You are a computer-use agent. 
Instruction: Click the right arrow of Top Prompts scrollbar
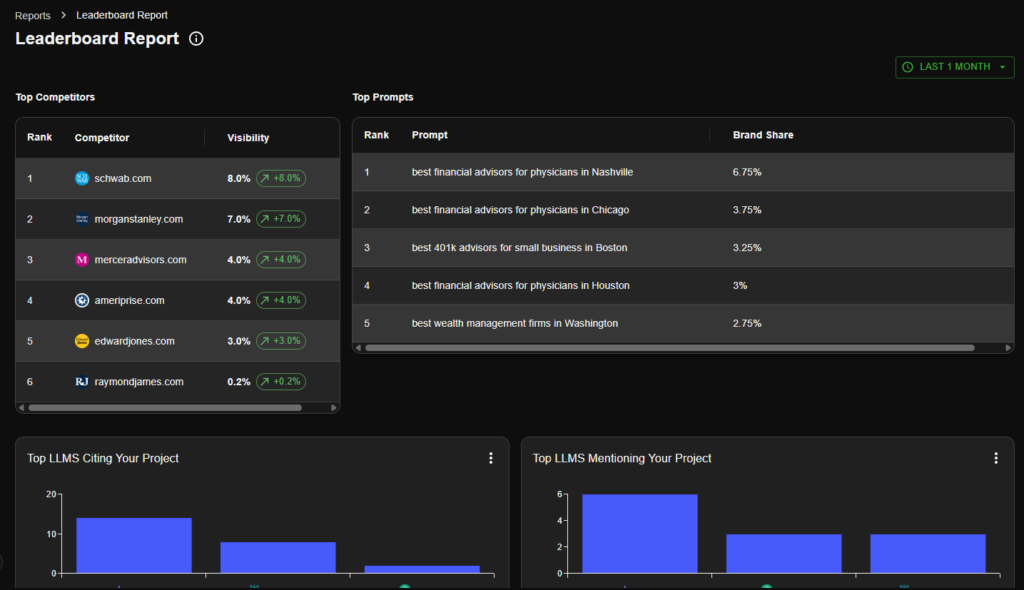(x=1008, y=348)
